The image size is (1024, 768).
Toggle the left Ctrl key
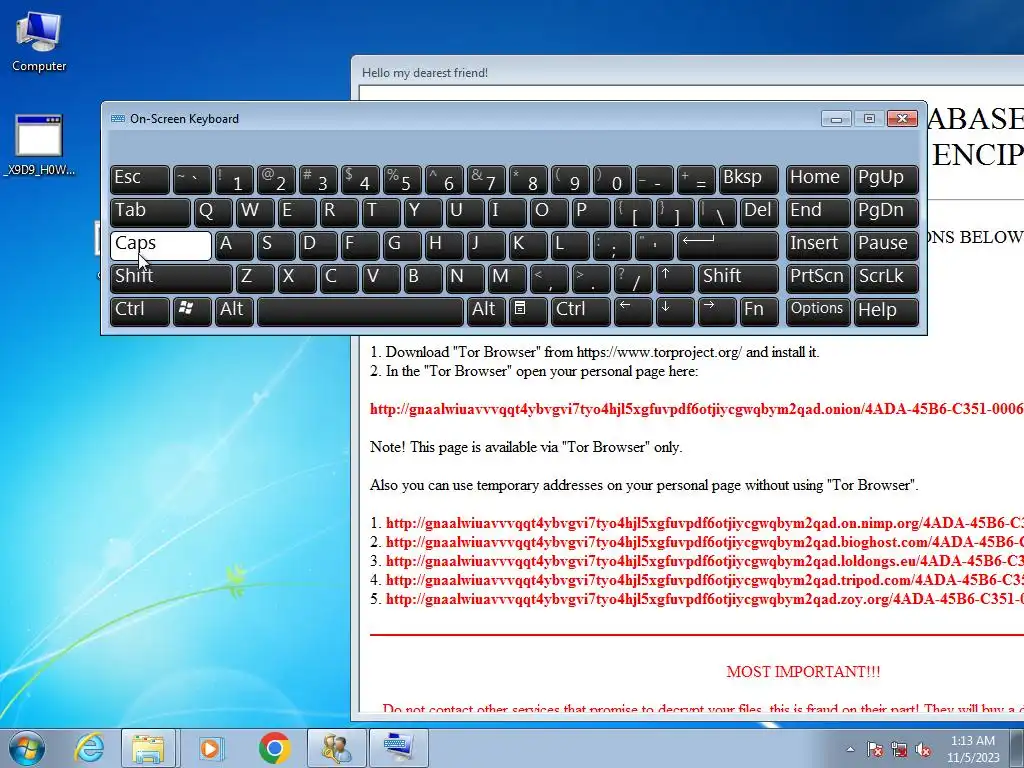pyautogui.click(x=140, y=311)
